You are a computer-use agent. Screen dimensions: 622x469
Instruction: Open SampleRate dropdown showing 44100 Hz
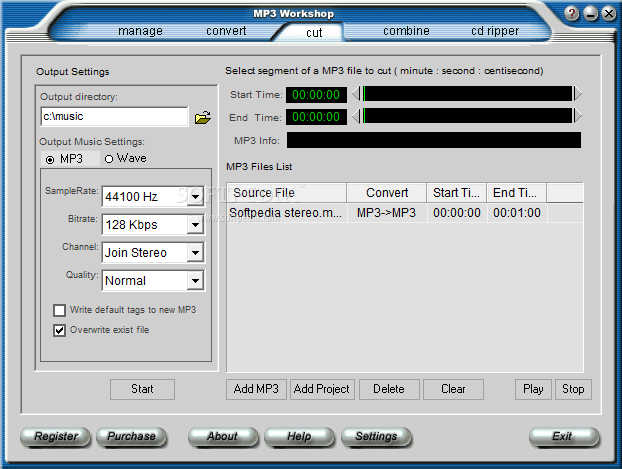point(195,196)
